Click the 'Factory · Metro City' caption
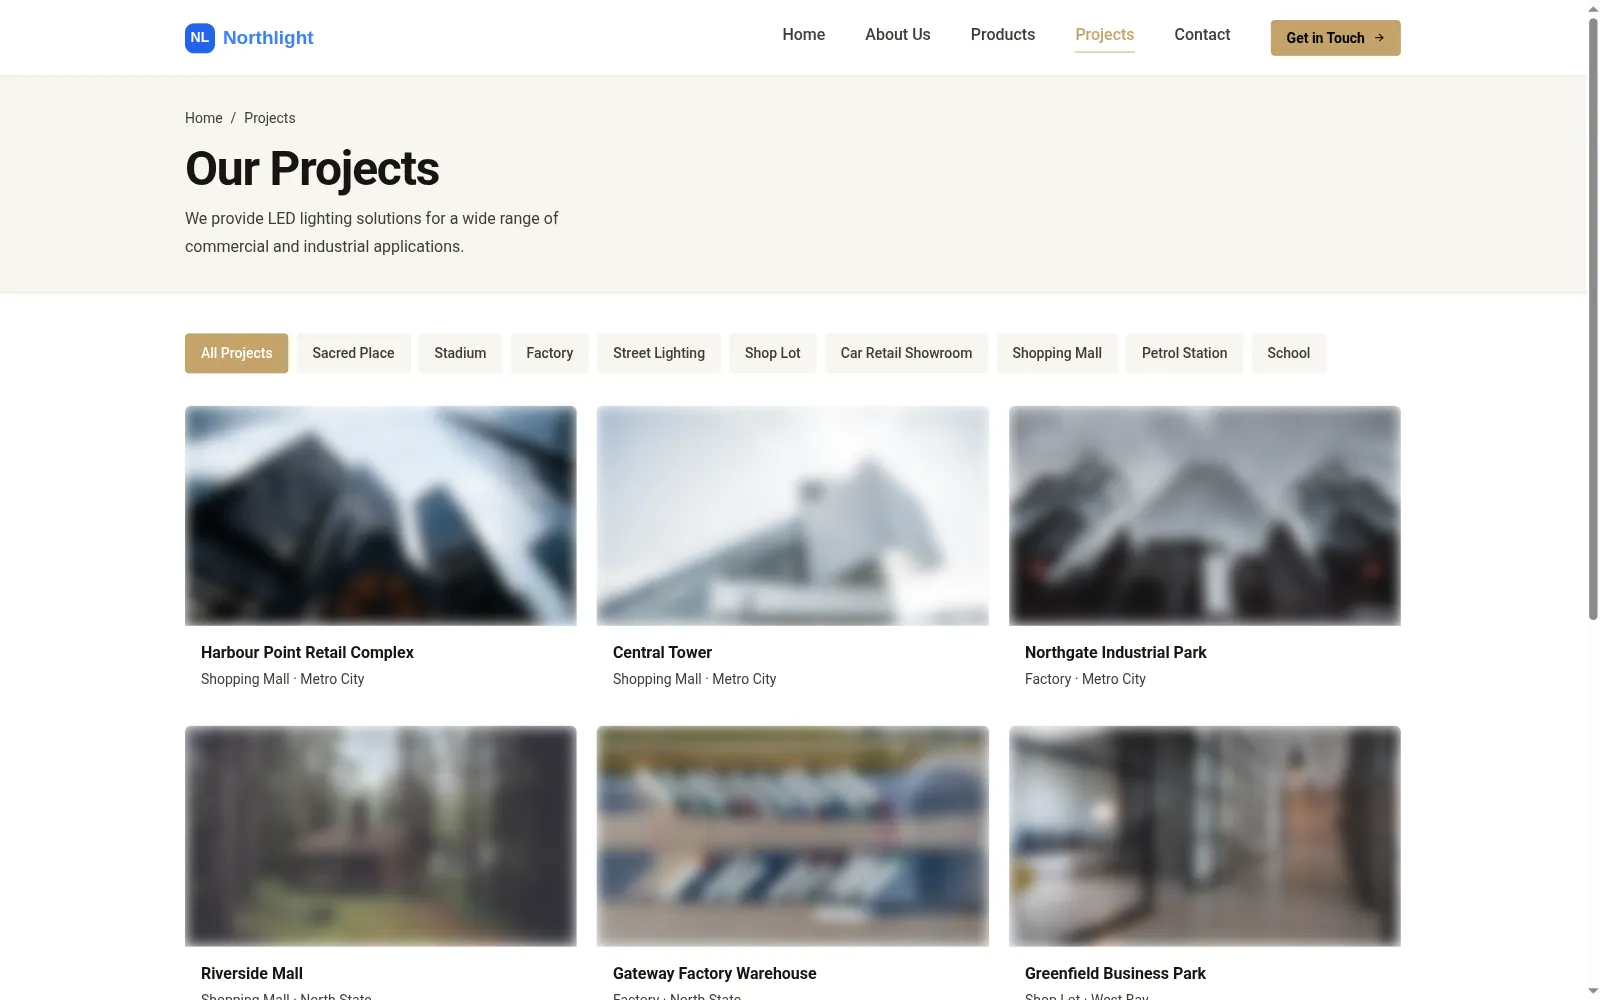Screen dimensions: 1600x1000 1085,679
